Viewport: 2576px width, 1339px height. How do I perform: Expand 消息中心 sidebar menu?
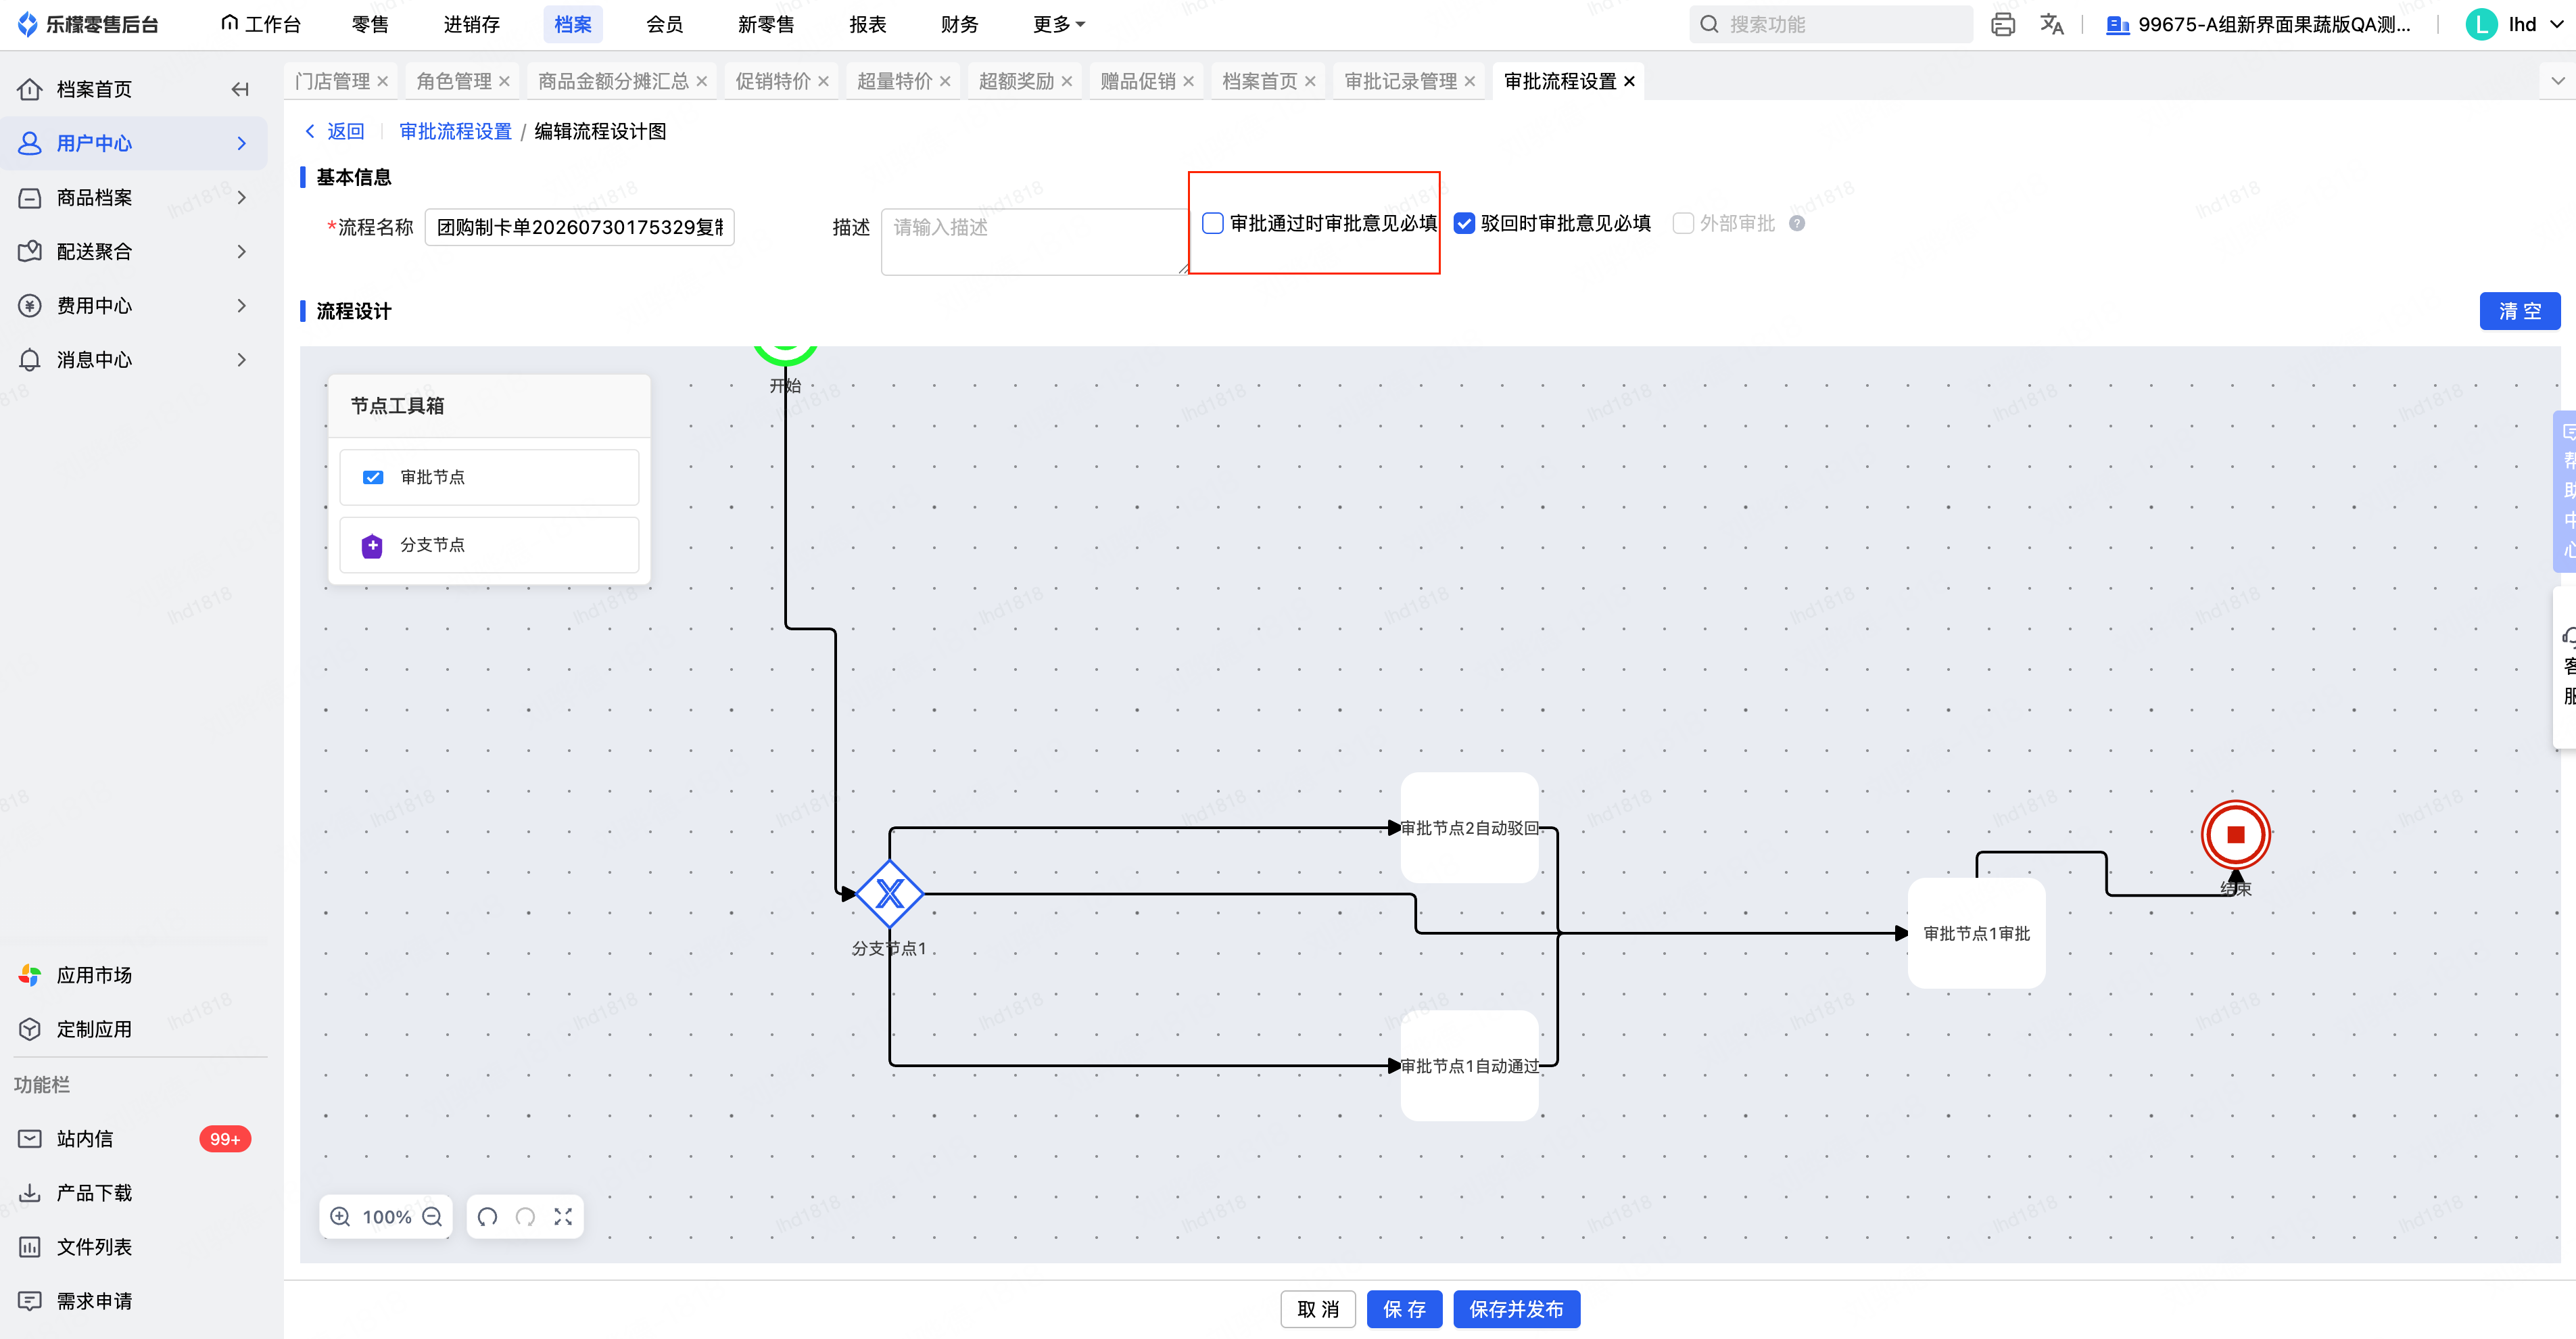click(134, 359)
